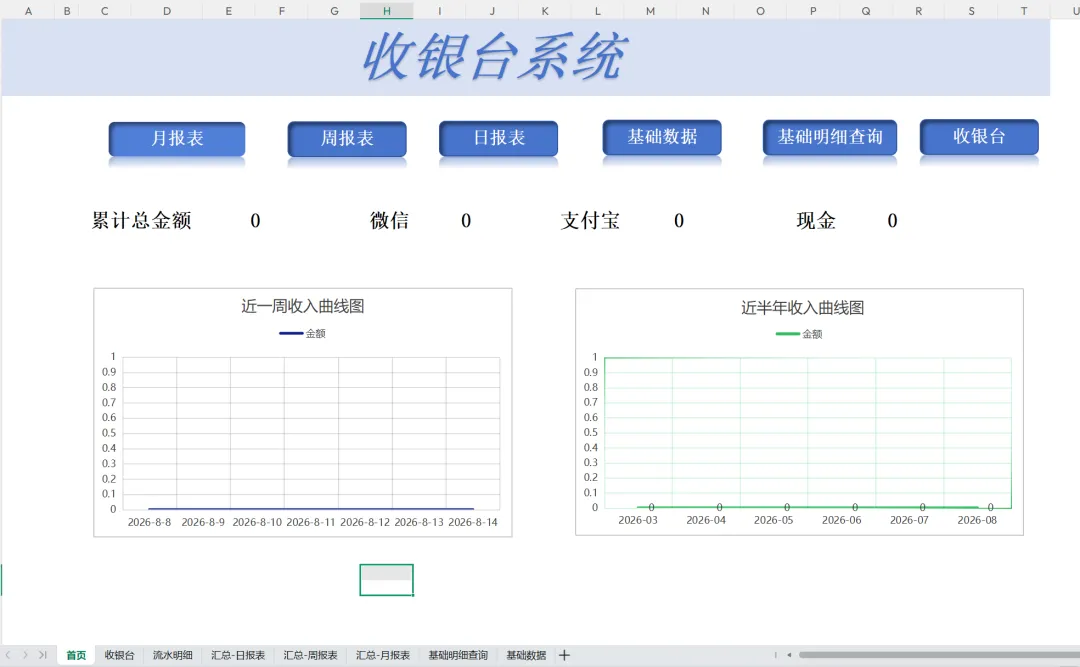The image size is (1080, 667).
Task: Open the 基础明细查询 sheet tab
Action: coord(457,655)
